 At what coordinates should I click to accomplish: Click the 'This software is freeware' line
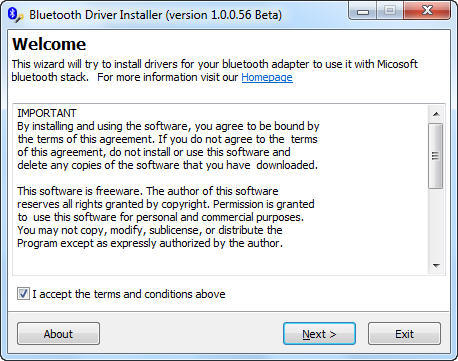[x=148, y=191]
